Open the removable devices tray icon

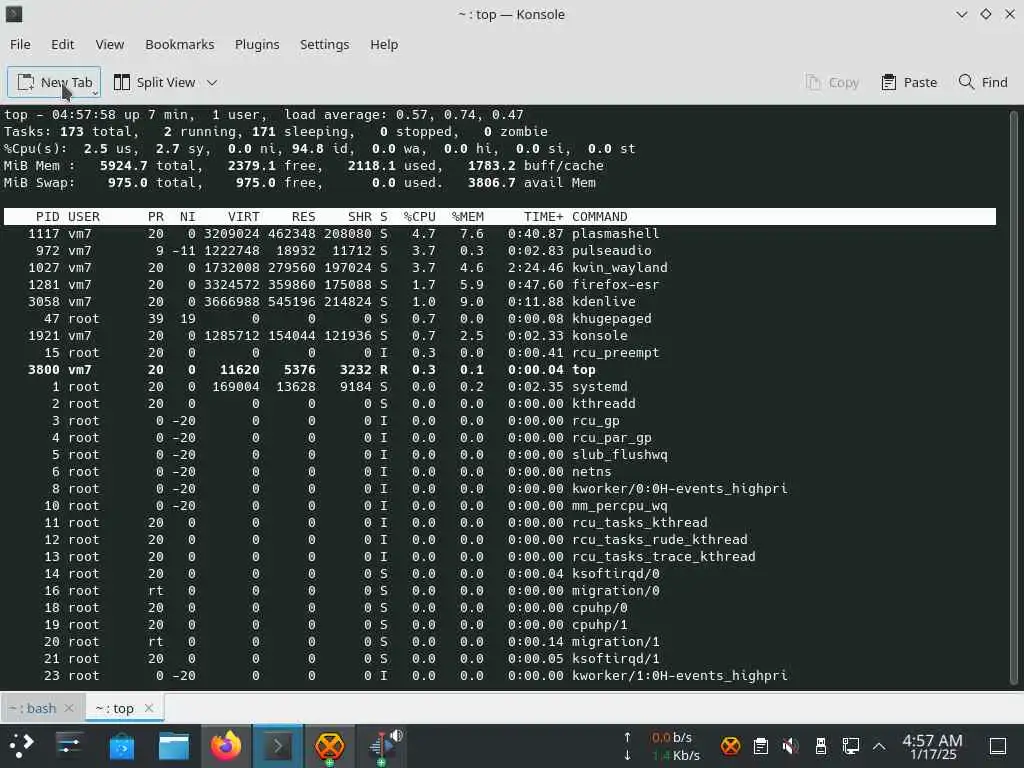pos(821,746)
